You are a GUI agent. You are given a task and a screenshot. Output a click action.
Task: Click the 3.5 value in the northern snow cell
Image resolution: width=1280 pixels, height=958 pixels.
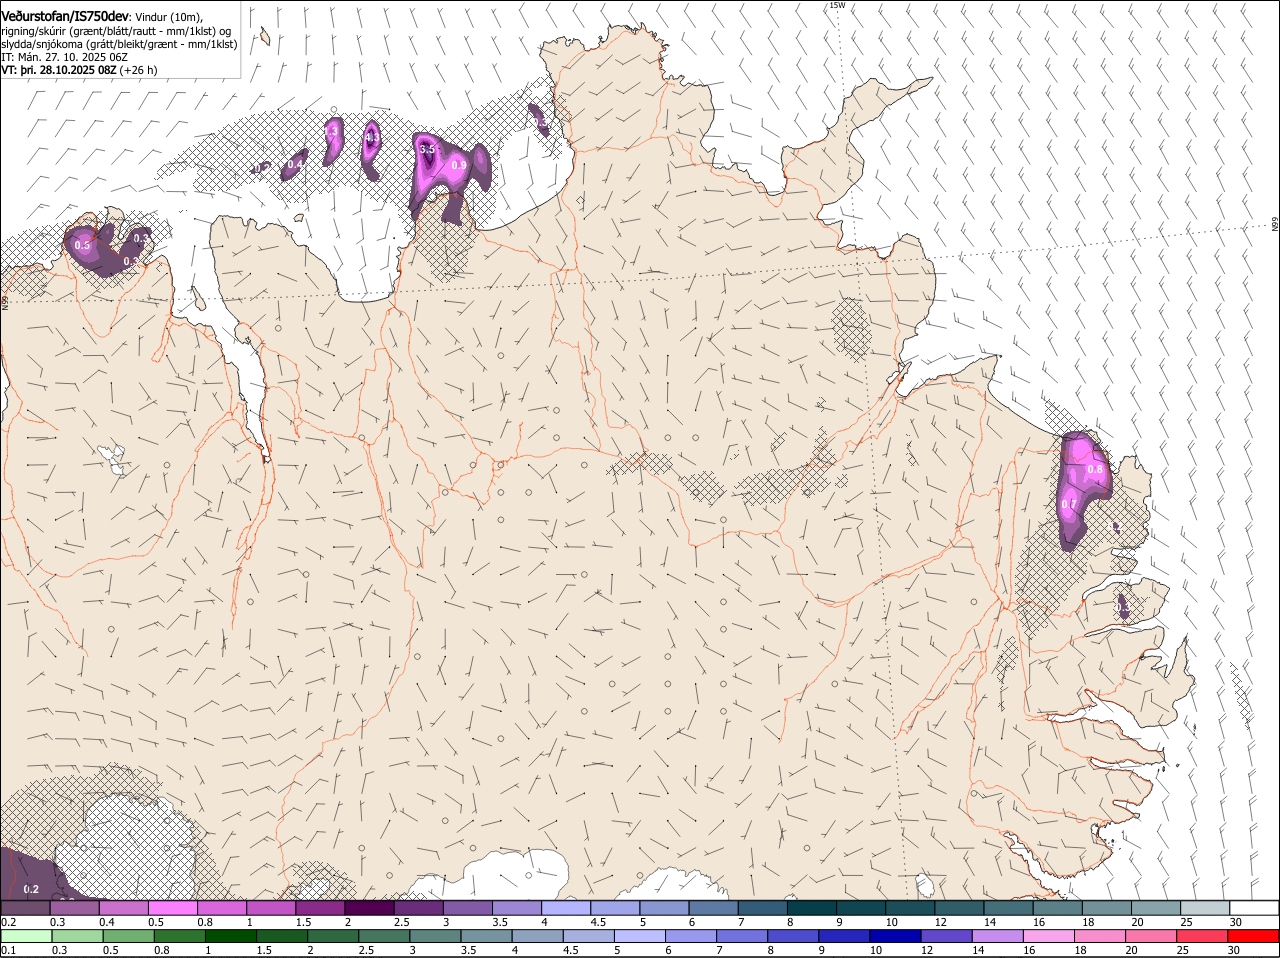tap(427, 149)
